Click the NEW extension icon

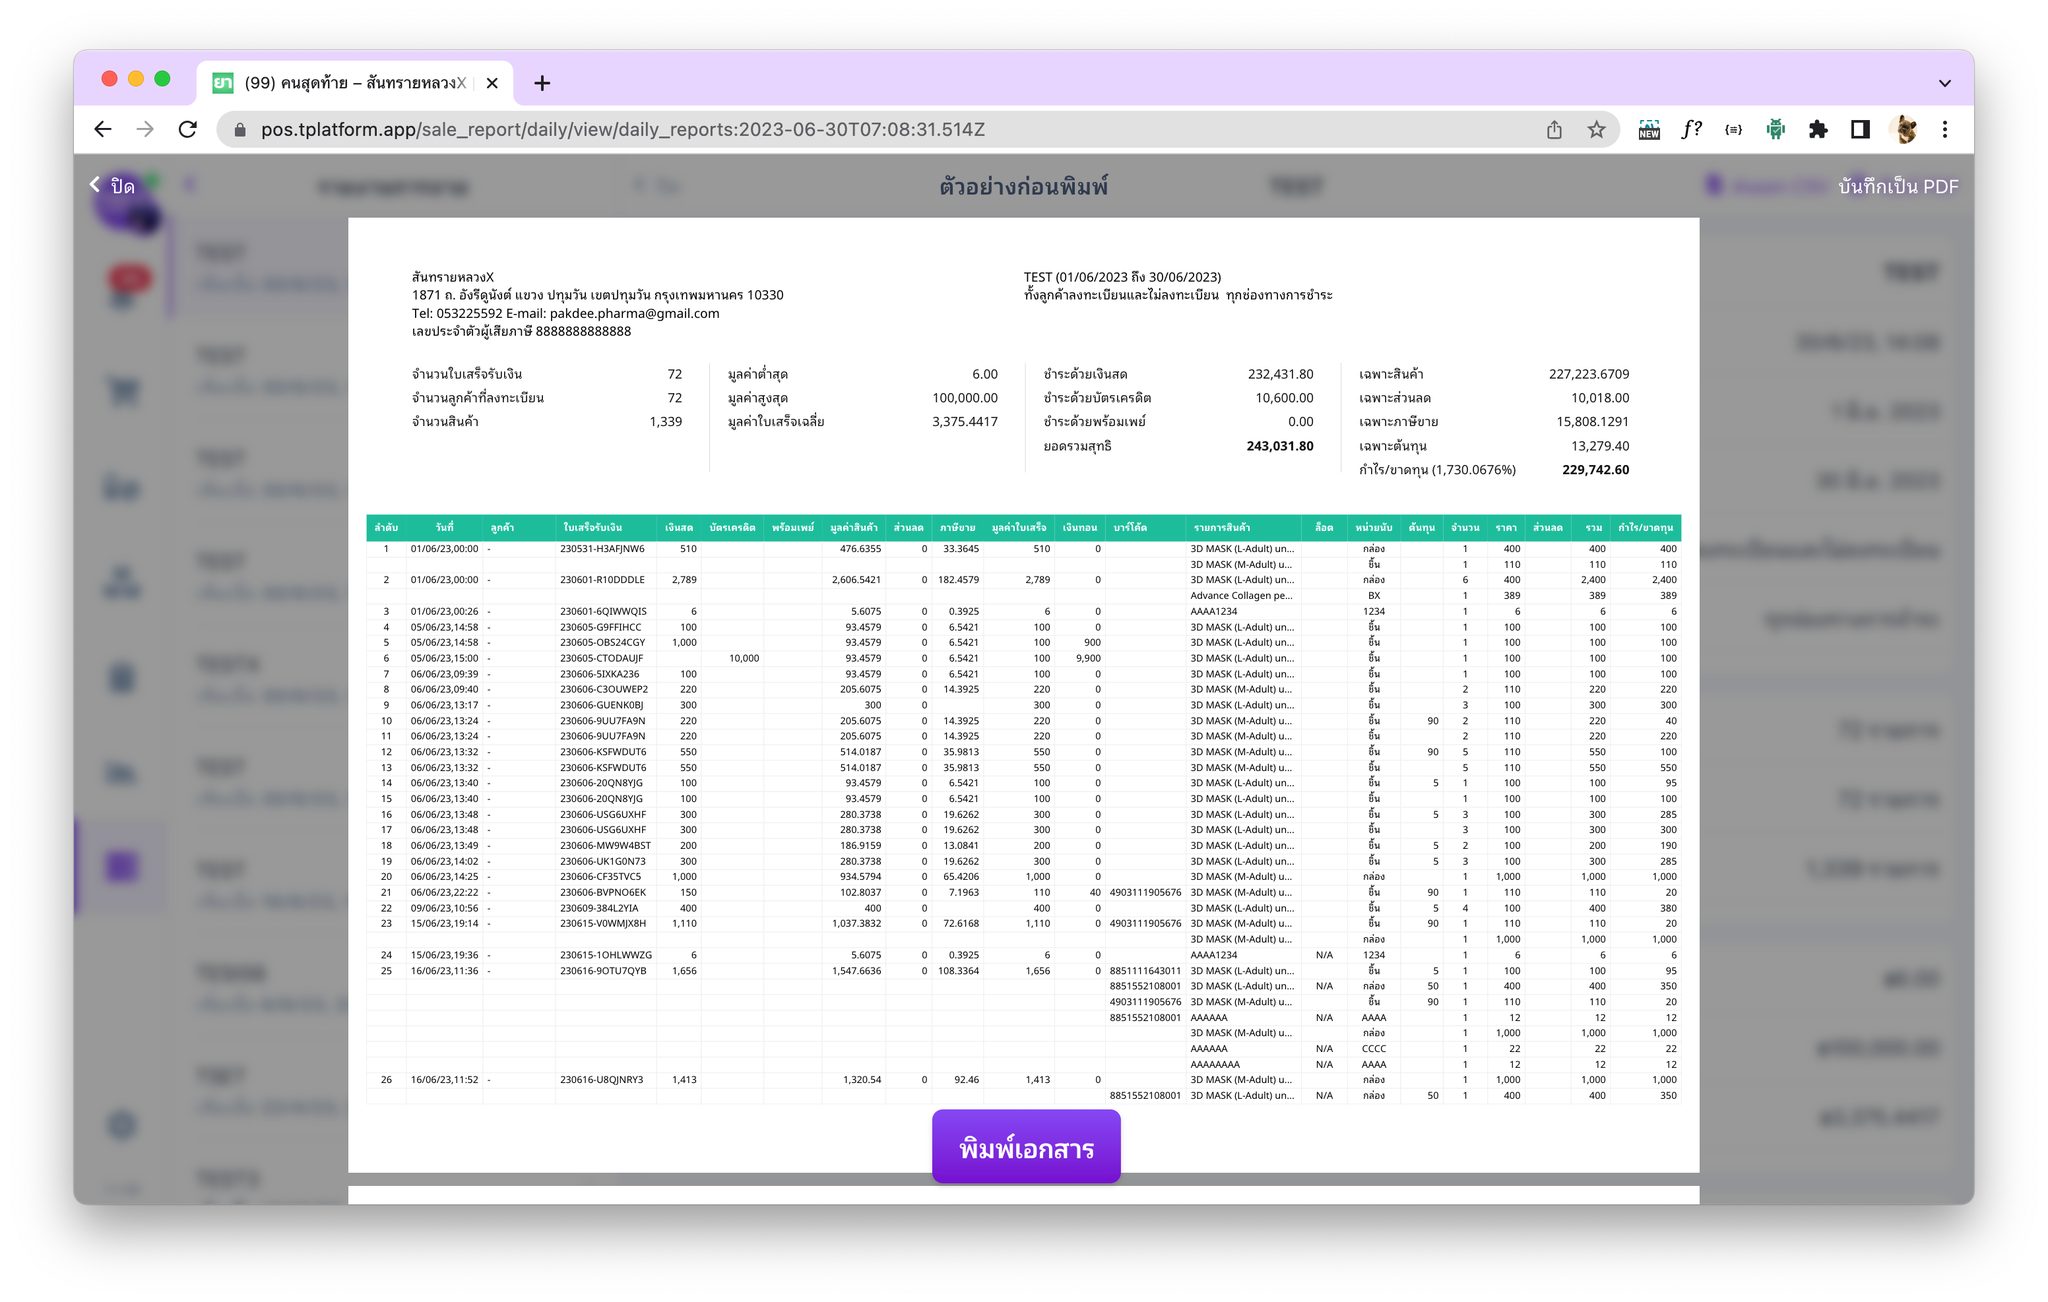tap(1648, 129)
